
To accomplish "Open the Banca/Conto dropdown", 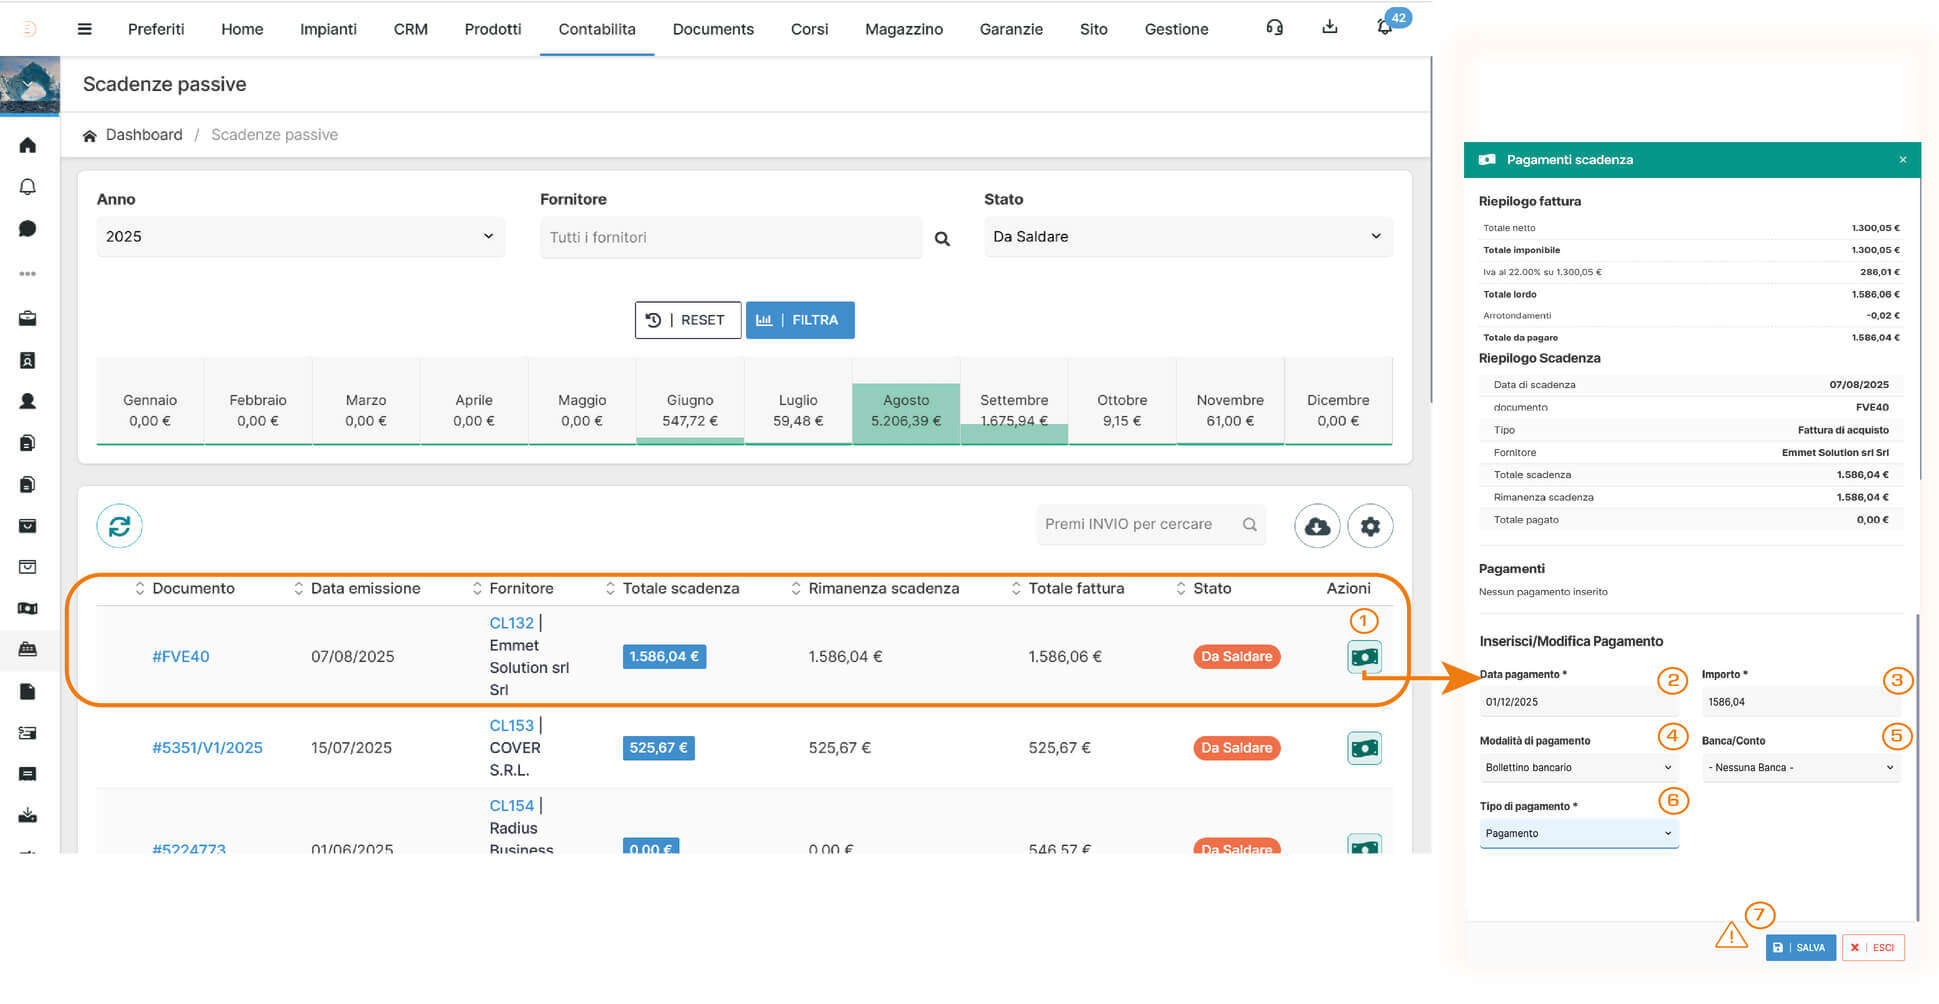I will click(x=1800, y=768).
